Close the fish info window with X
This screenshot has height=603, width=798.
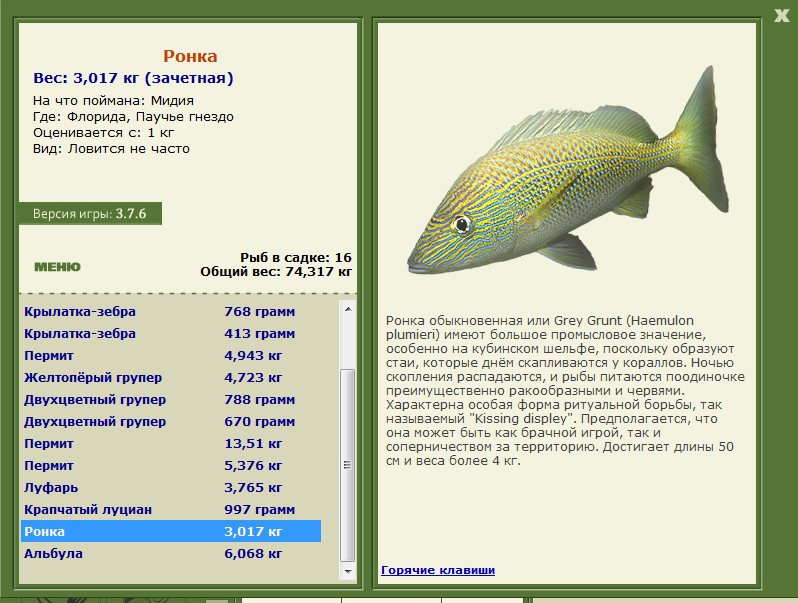click(x=781, y=16)
